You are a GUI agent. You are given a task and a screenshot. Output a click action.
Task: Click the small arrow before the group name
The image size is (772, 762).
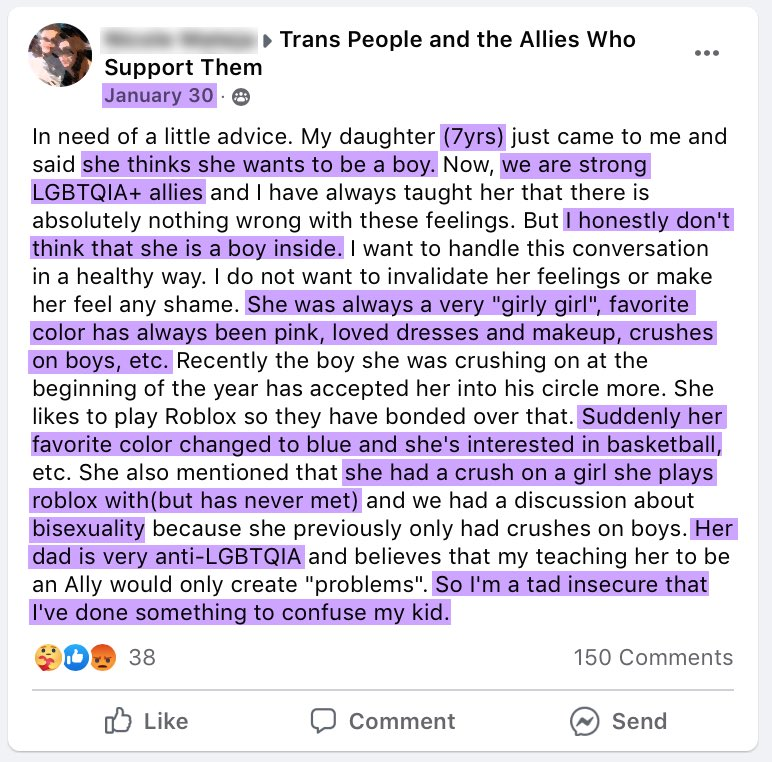coord(268,41)
